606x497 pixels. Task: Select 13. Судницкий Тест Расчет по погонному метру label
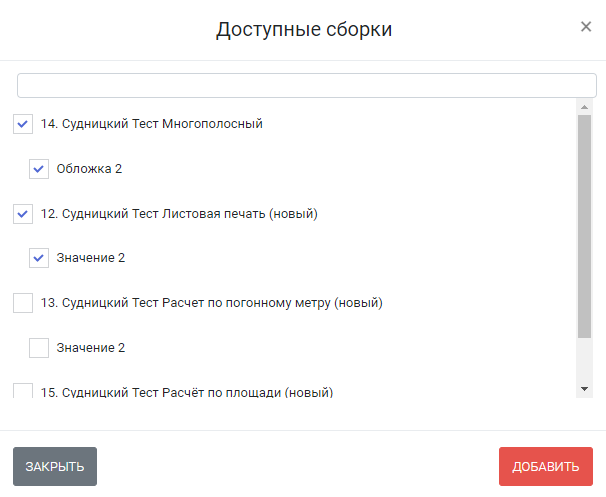(x=212, y=303)
